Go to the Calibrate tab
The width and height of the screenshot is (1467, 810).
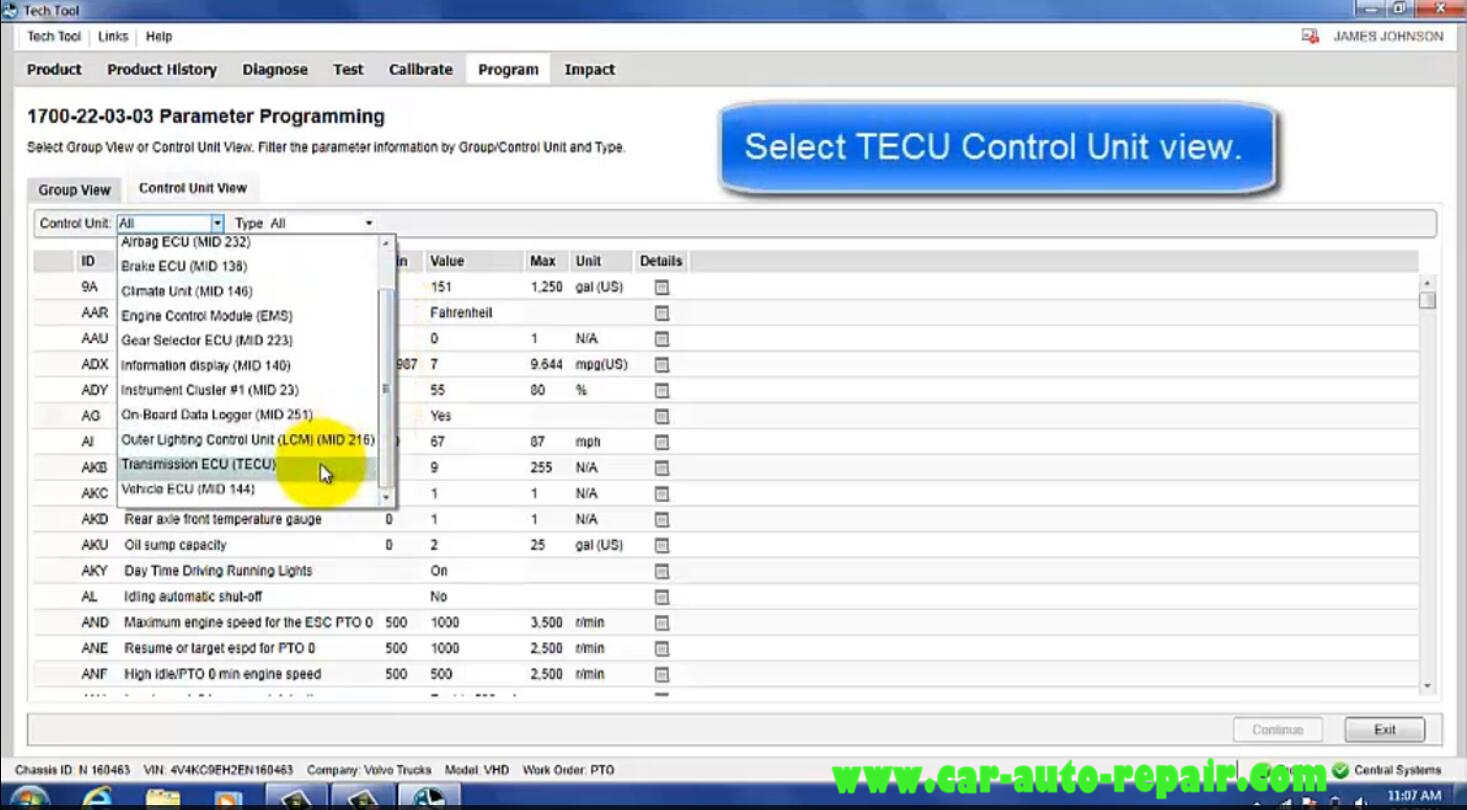pos(420,69)
